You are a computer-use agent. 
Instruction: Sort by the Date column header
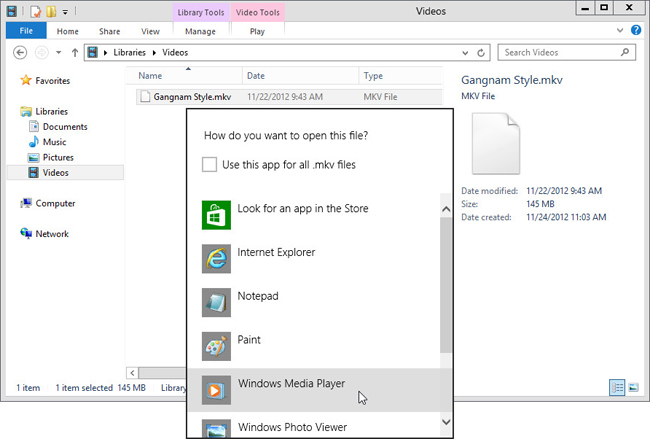click(x=300, y=75)
